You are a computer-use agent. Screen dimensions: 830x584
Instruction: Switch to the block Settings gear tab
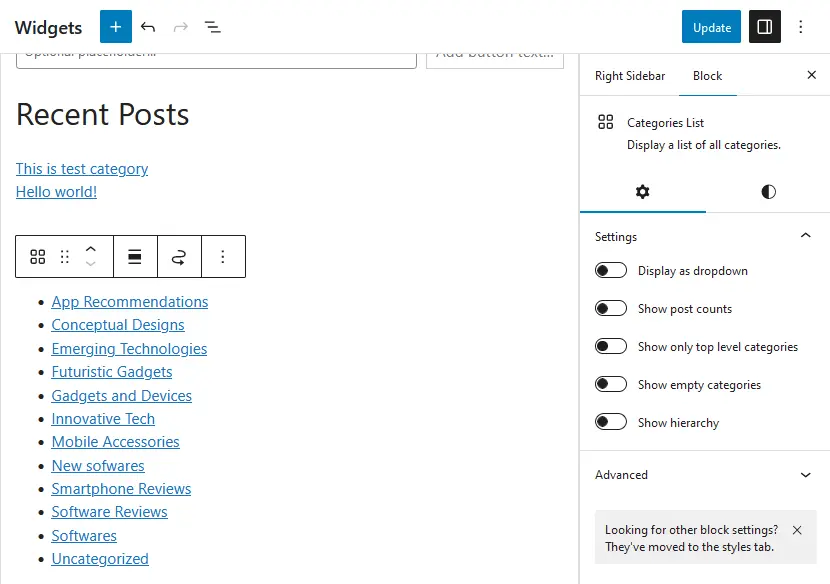point(643,192)
